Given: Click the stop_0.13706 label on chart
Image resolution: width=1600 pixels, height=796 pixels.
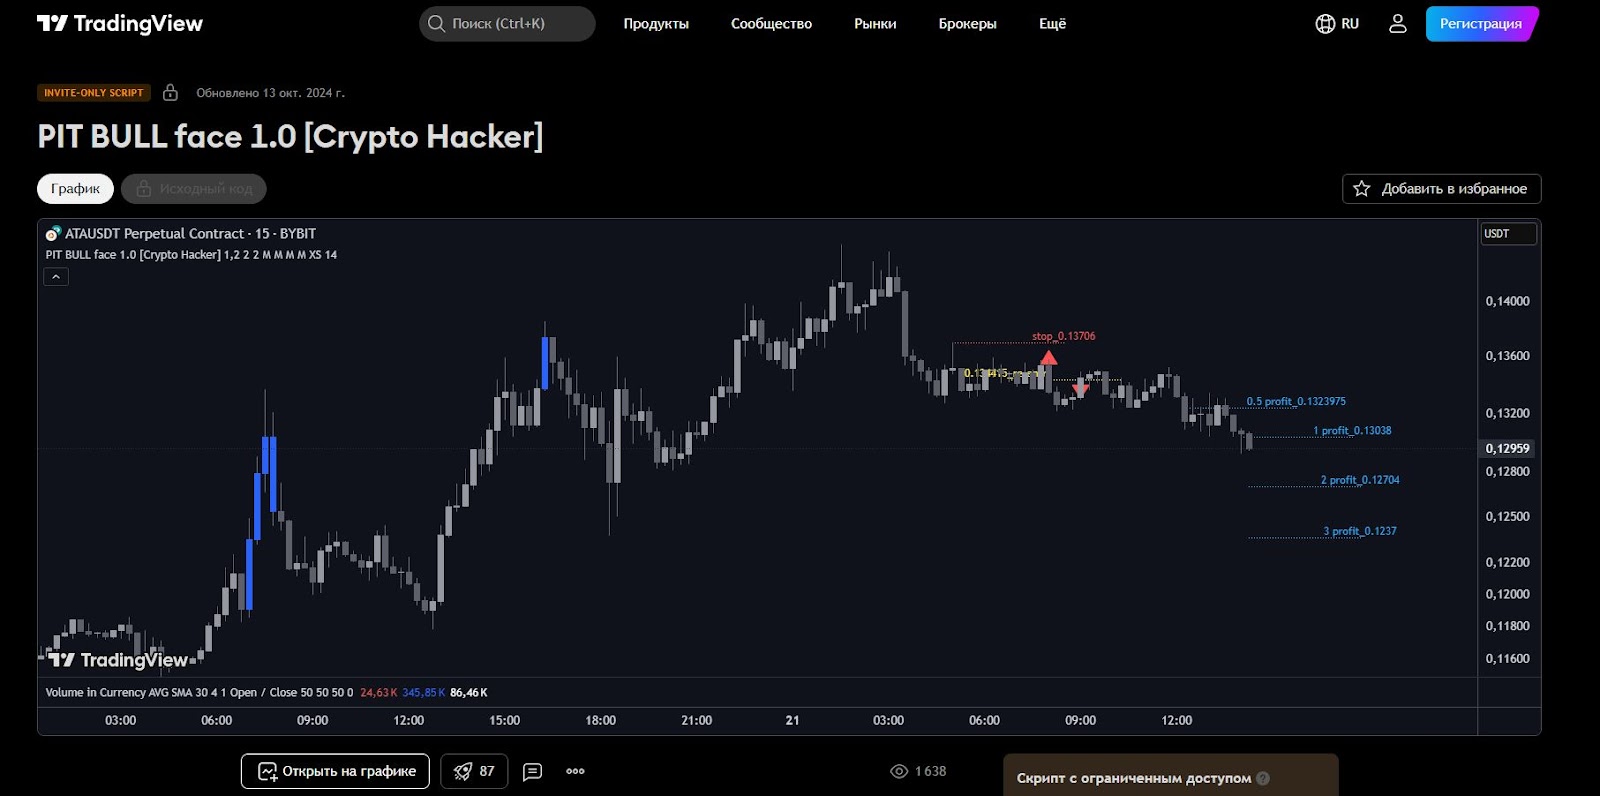Looking at the screenshot, I should 1063,337.
